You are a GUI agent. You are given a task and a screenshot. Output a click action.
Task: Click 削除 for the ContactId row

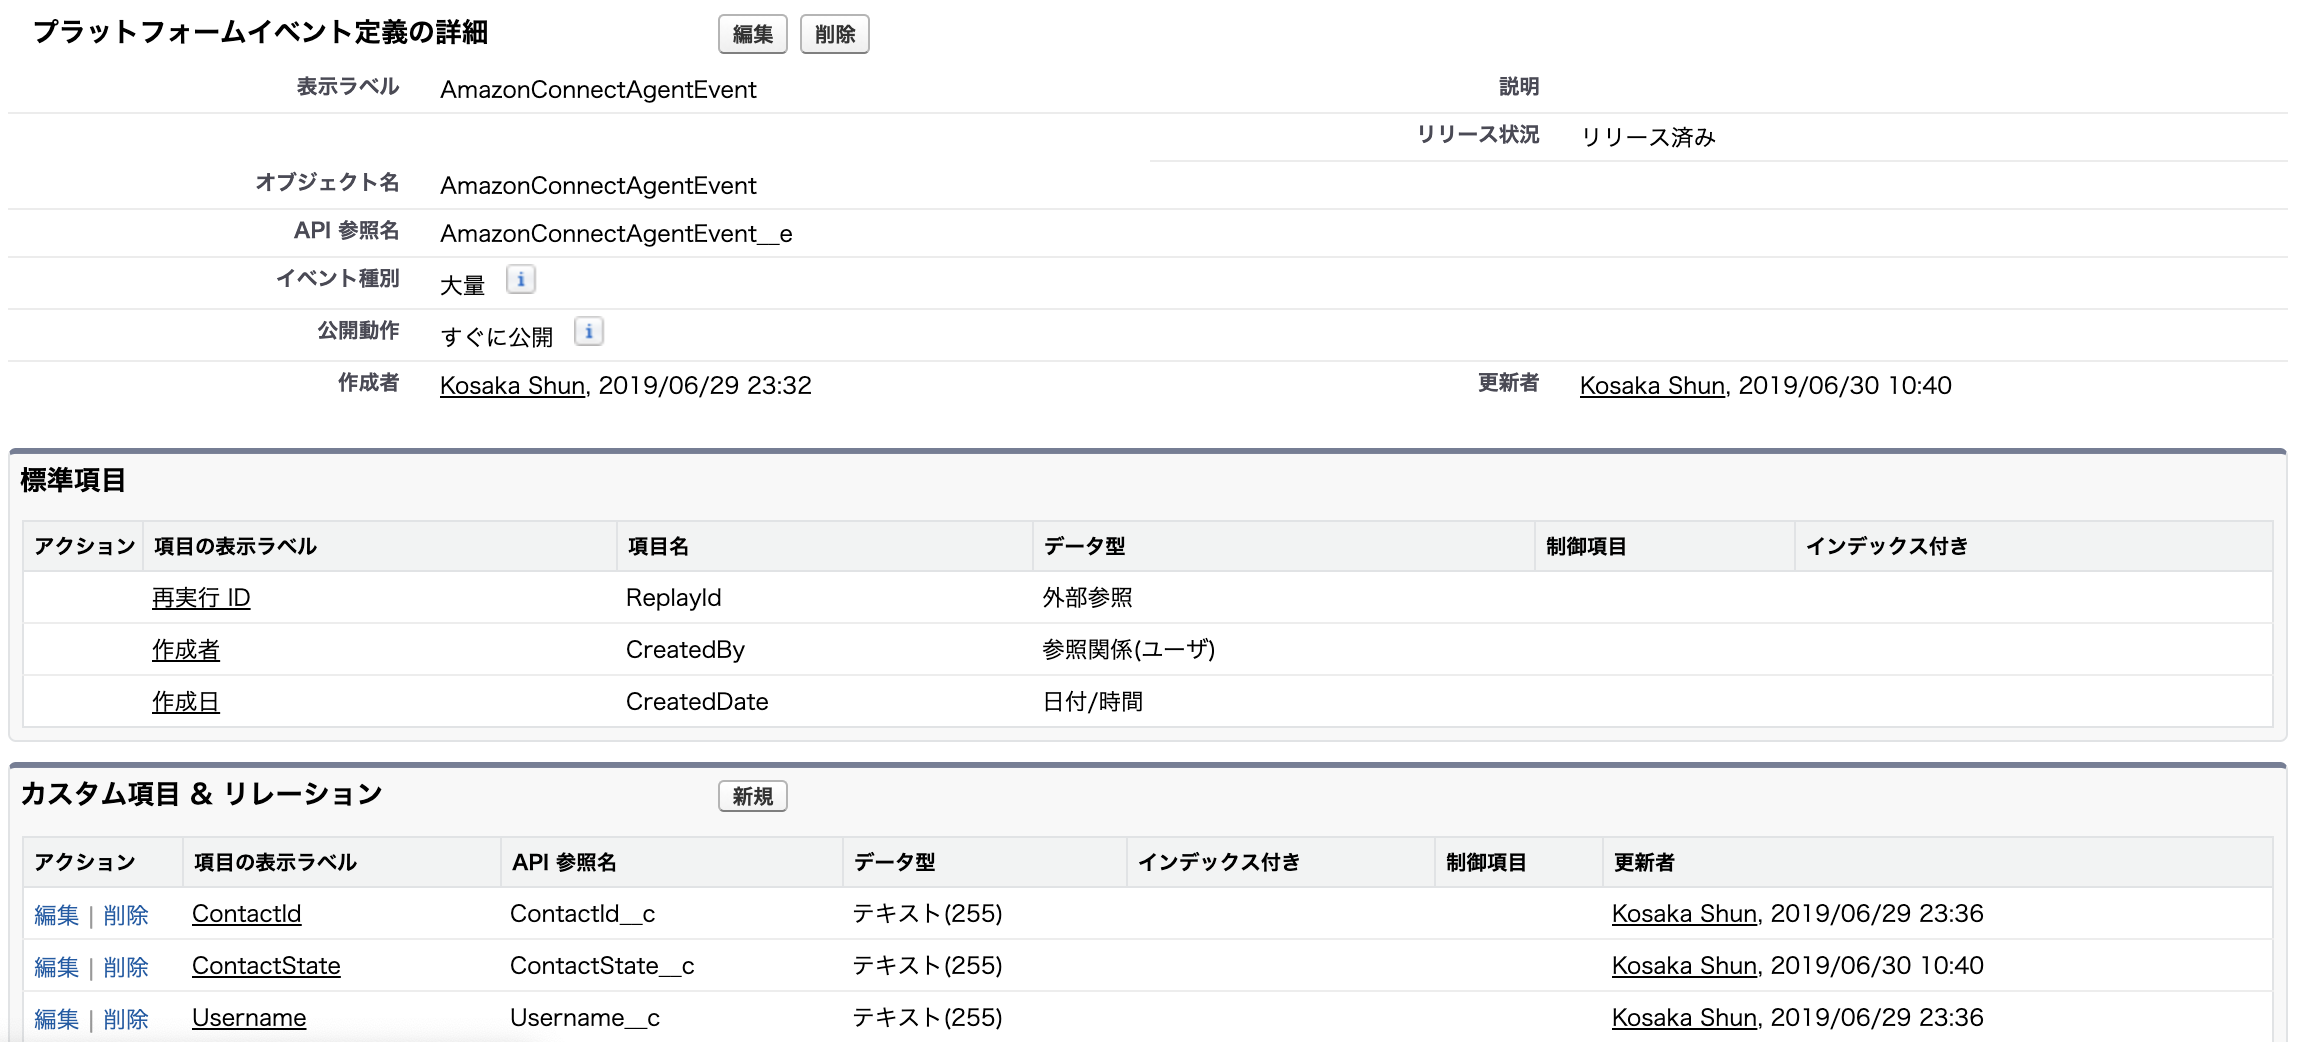point(126,914)
